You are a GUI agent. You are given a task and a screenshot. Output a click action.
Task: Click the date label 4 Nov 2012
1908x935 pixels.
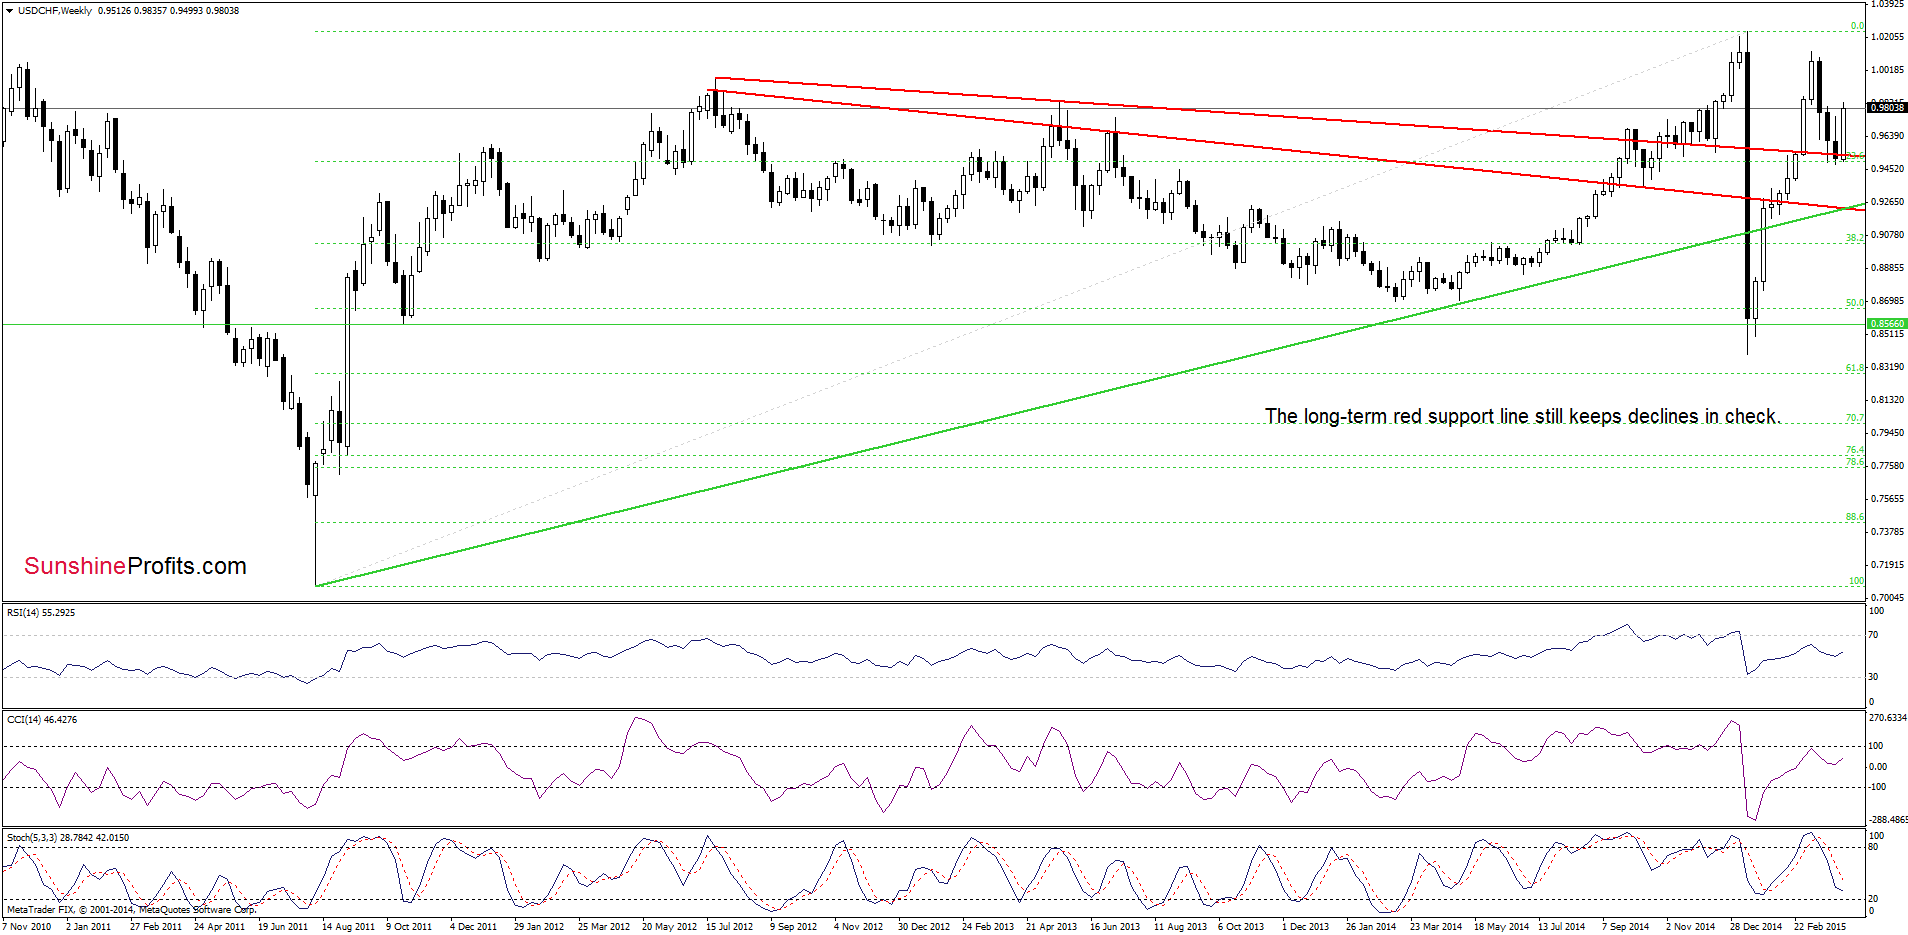tap(858, 927)
